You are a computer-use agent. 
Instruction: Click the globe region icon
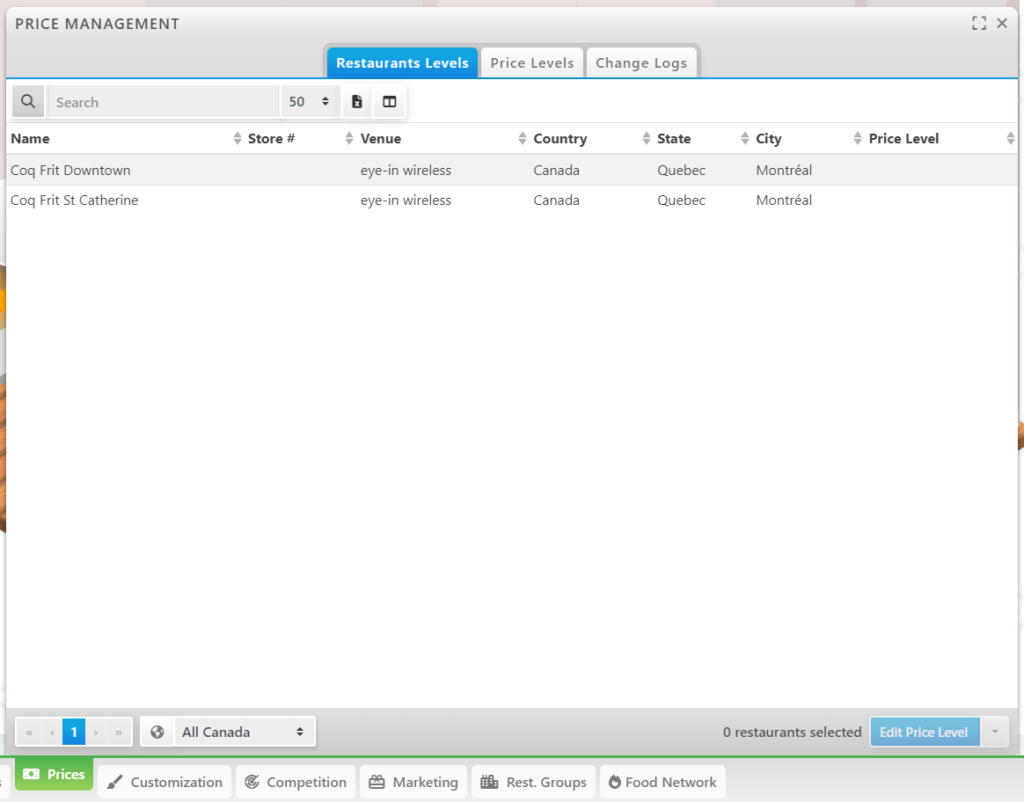[157, 732]
